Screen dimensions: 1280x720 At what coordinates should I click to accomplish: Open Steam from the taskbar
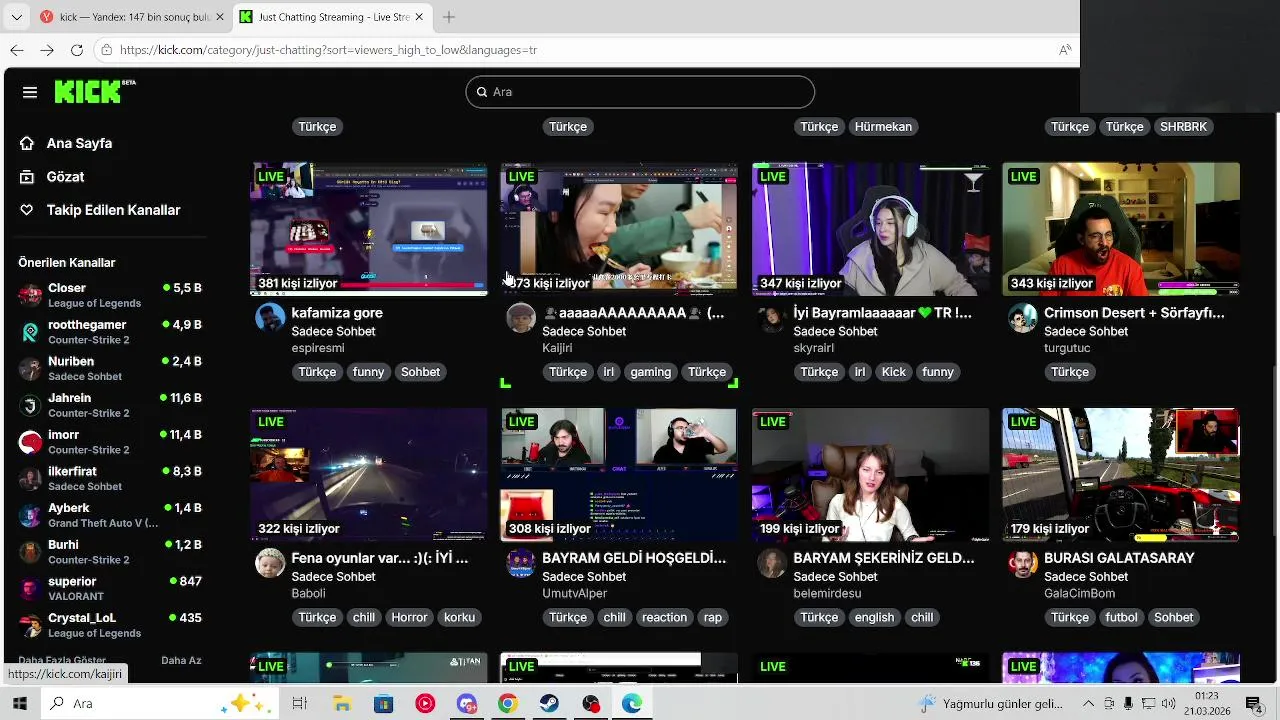[x=549, y=704]
